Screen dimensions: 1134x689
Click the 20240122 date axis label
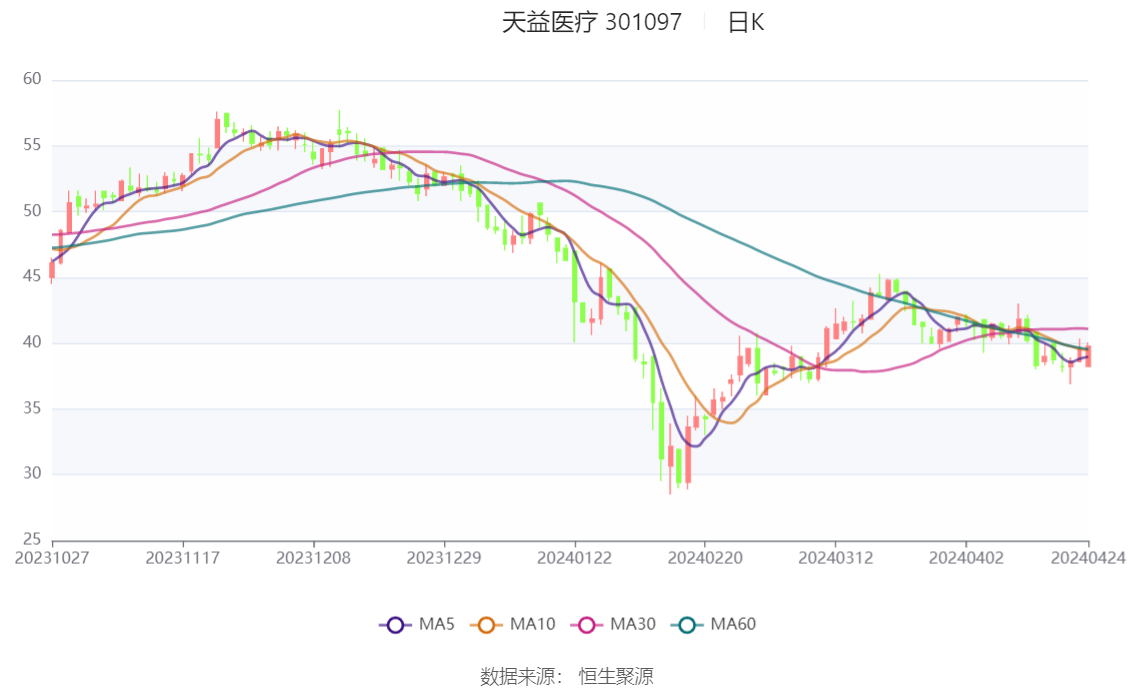click(x=574, y=558)
